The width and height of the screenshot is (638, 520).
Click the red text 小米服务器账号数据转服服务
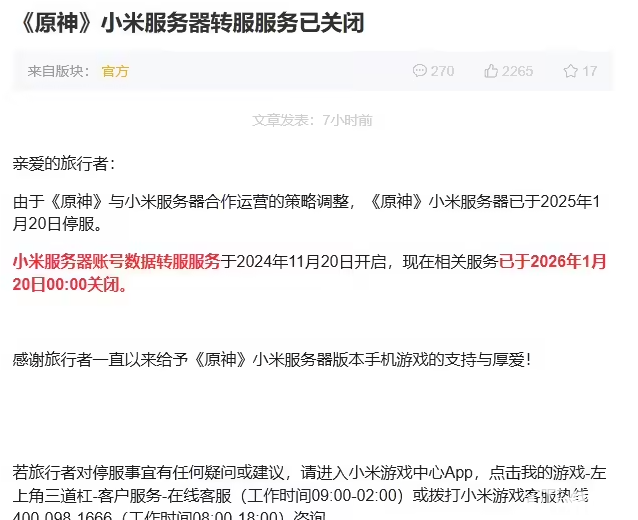click(116, 261)
